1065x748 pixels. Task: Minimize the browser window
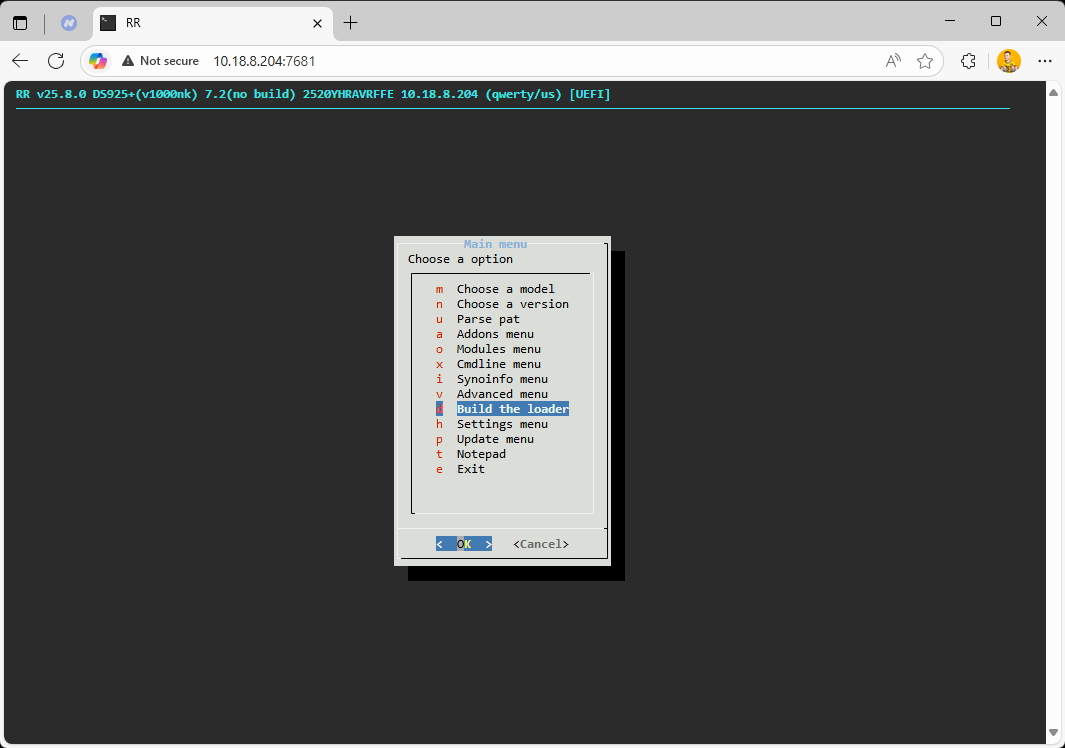click(950, 21)
